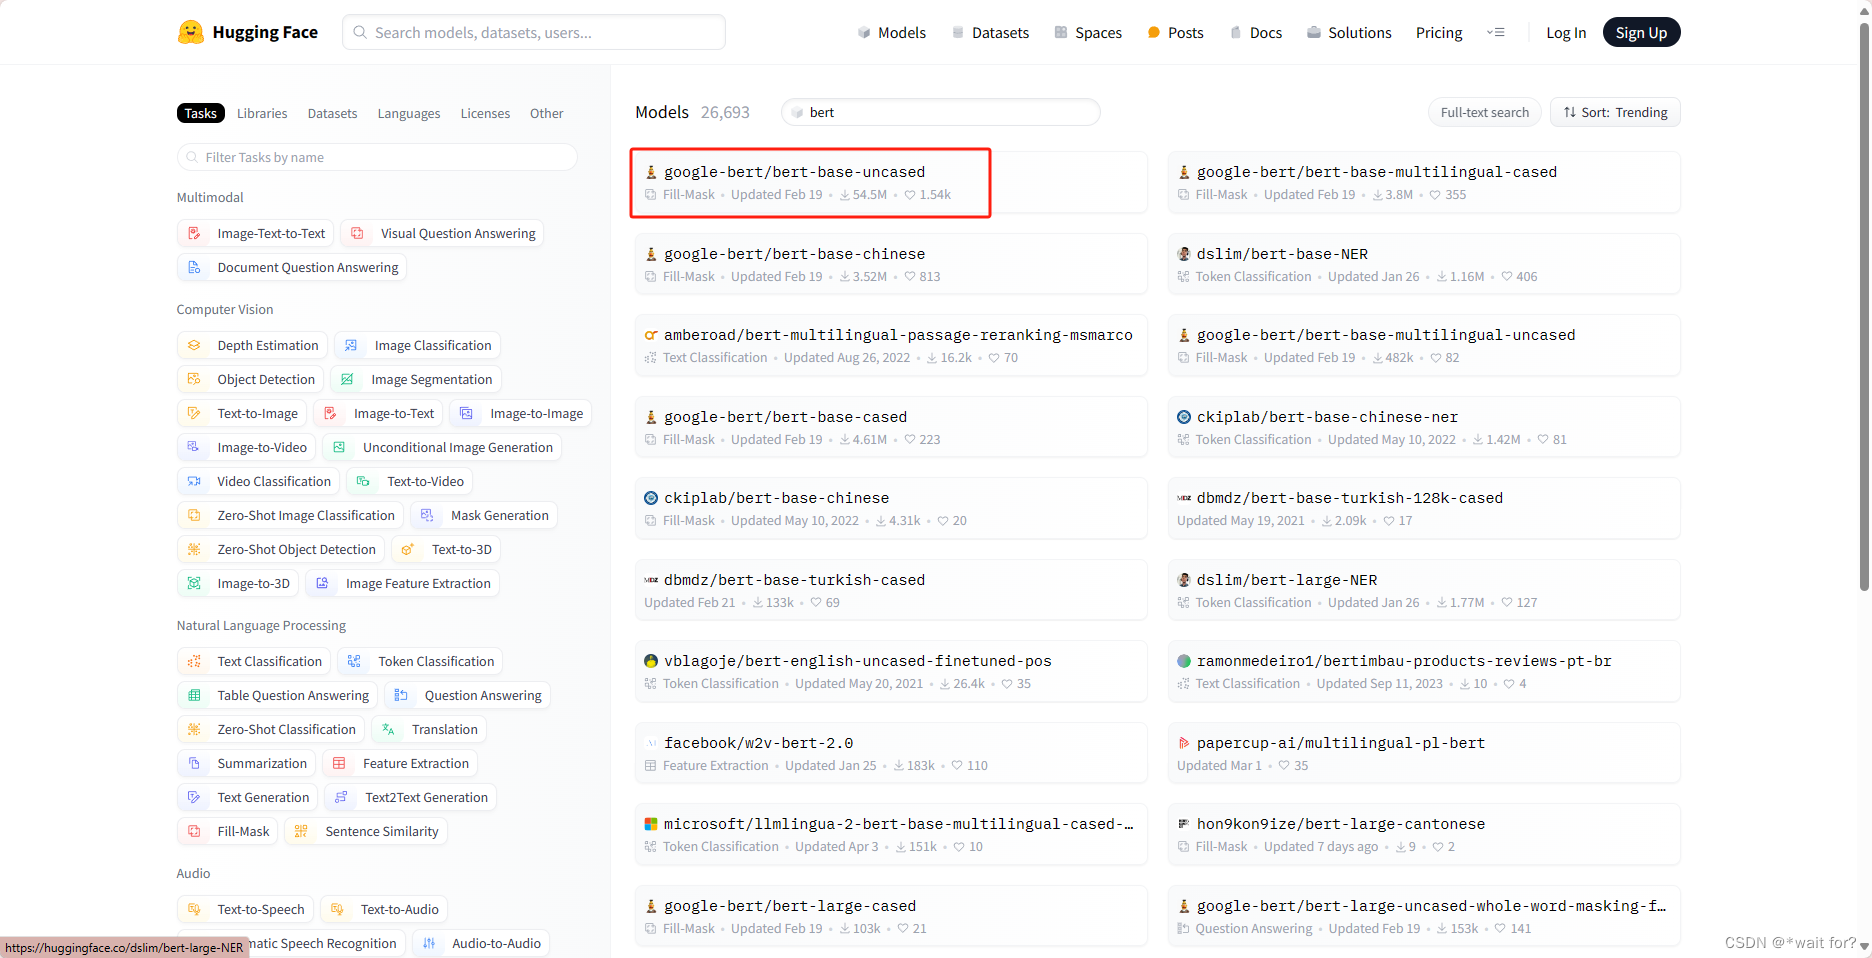Click the Visual Question Answering task icon
Screen dimensions: 1872x958
[358, 233]
